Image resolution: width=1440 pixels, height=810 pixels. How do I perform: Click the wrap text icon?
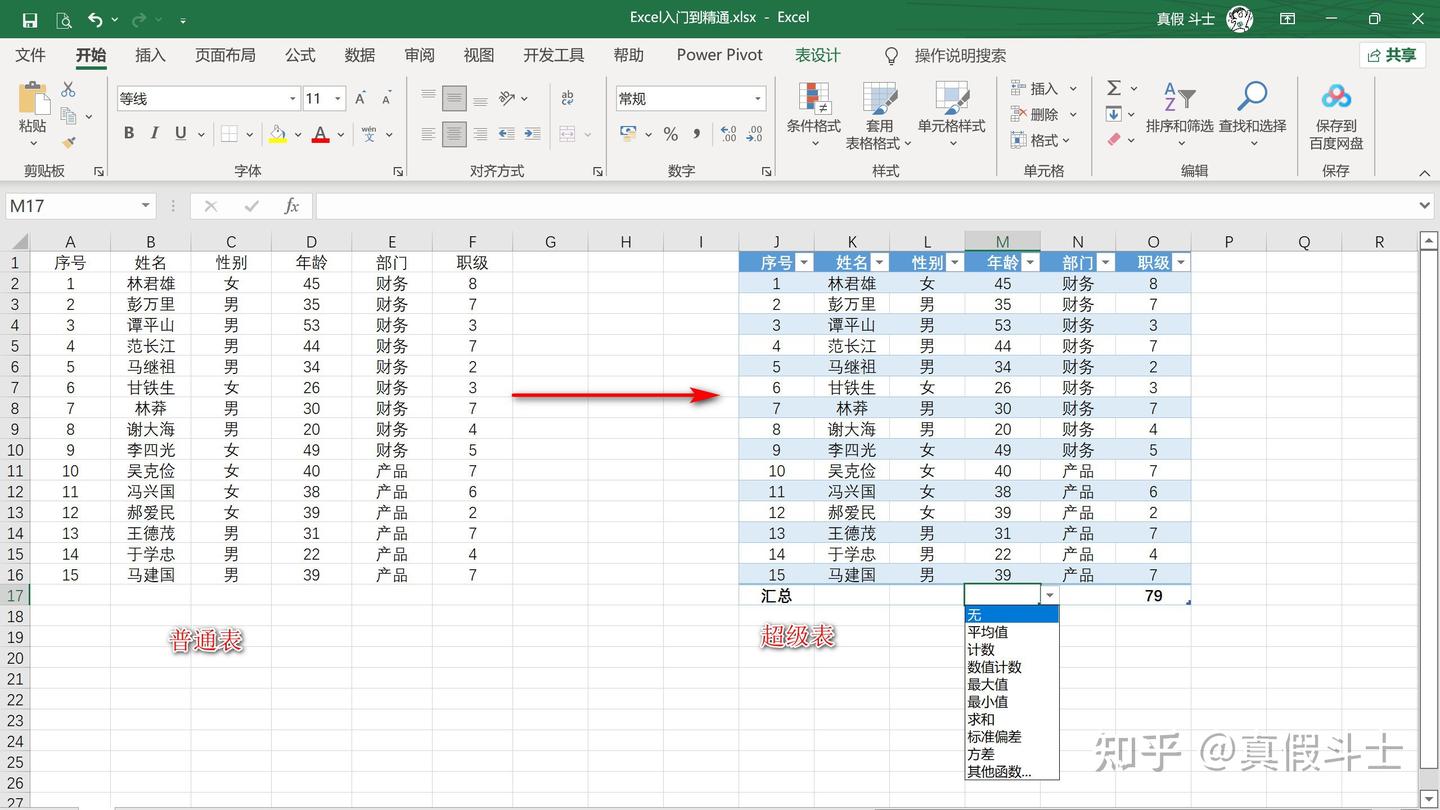[x=568, y=98]
